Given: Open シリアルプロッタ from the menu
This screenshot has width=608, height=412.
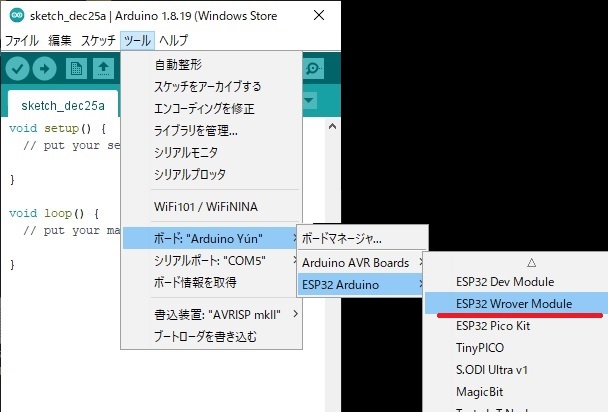Looking at the screenshot, I should [x=211, y=175].
